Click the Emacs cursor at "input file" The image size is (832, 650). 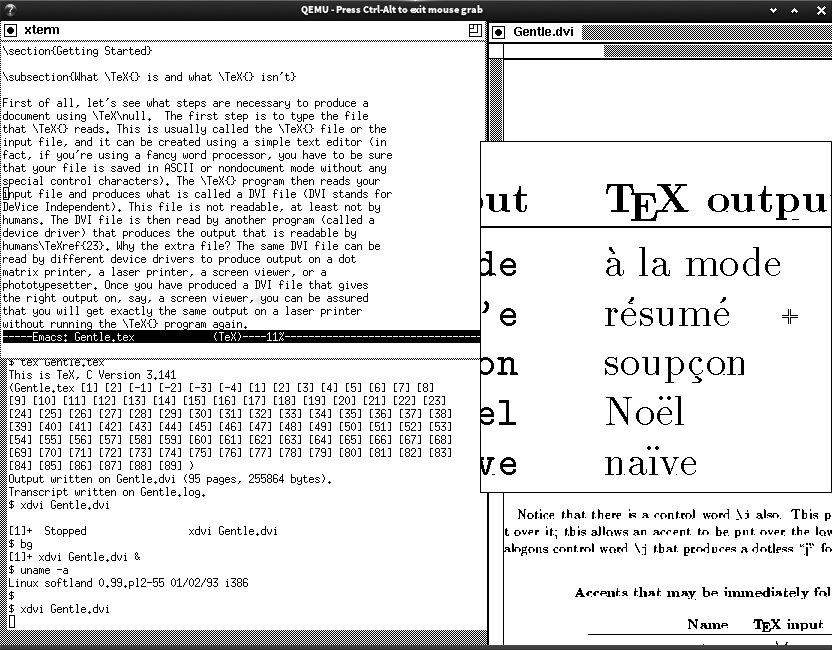click(6, 194)
